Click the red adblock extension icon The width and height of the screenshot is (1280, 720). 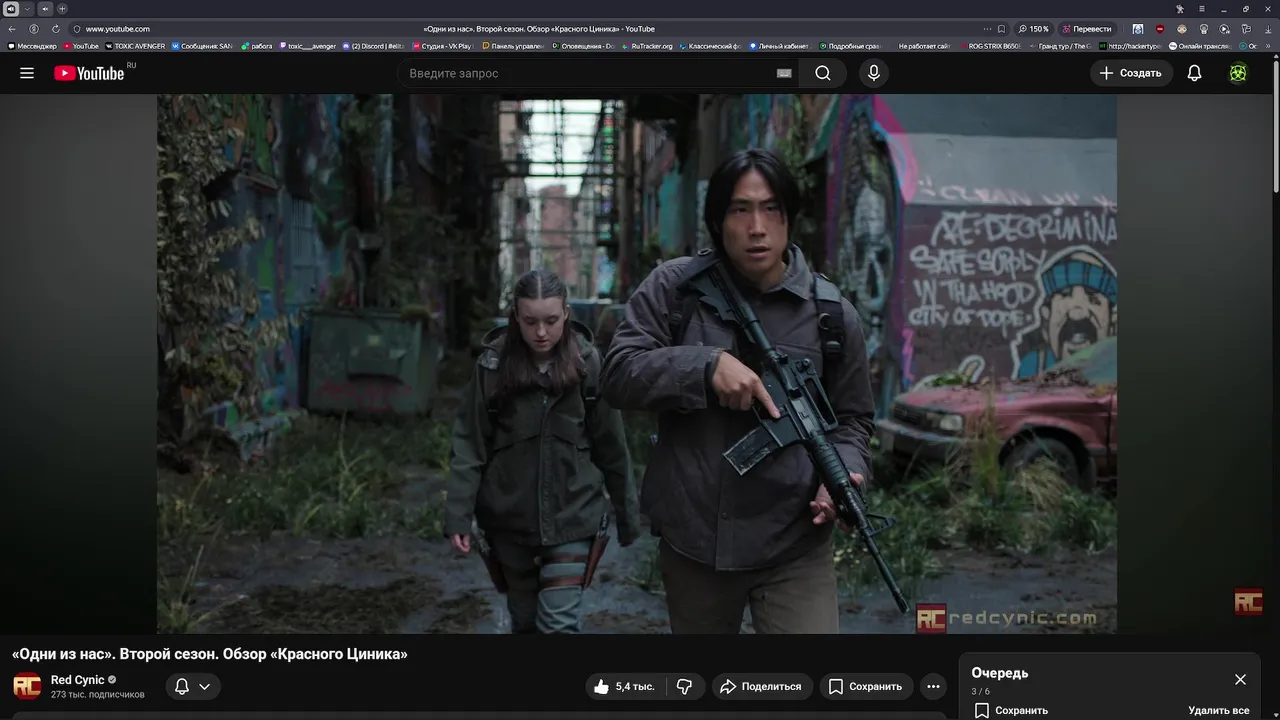(x=1160, y=29)
